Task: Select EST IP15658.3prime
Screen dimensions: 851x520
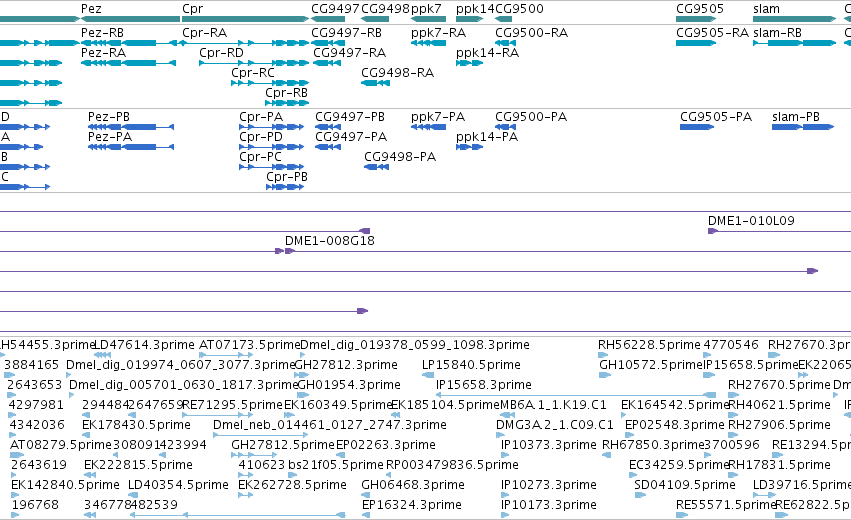Action: pyautogui.click(x=484, y=385)
